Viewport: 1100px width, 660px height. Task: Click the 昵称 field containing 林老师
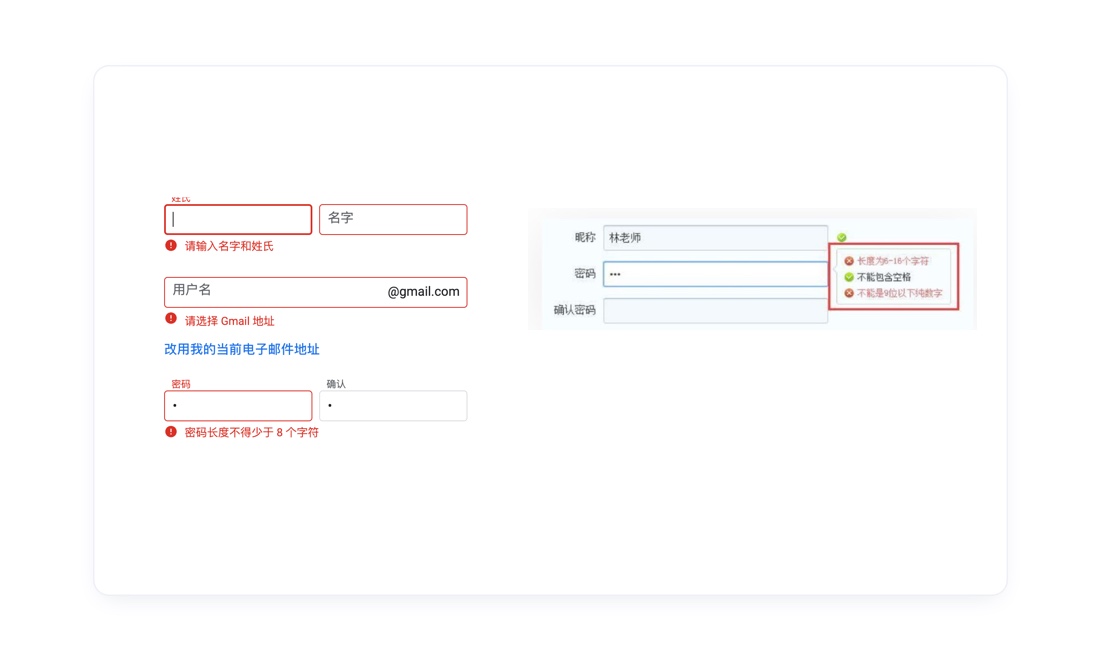click(x=715, y=238)
